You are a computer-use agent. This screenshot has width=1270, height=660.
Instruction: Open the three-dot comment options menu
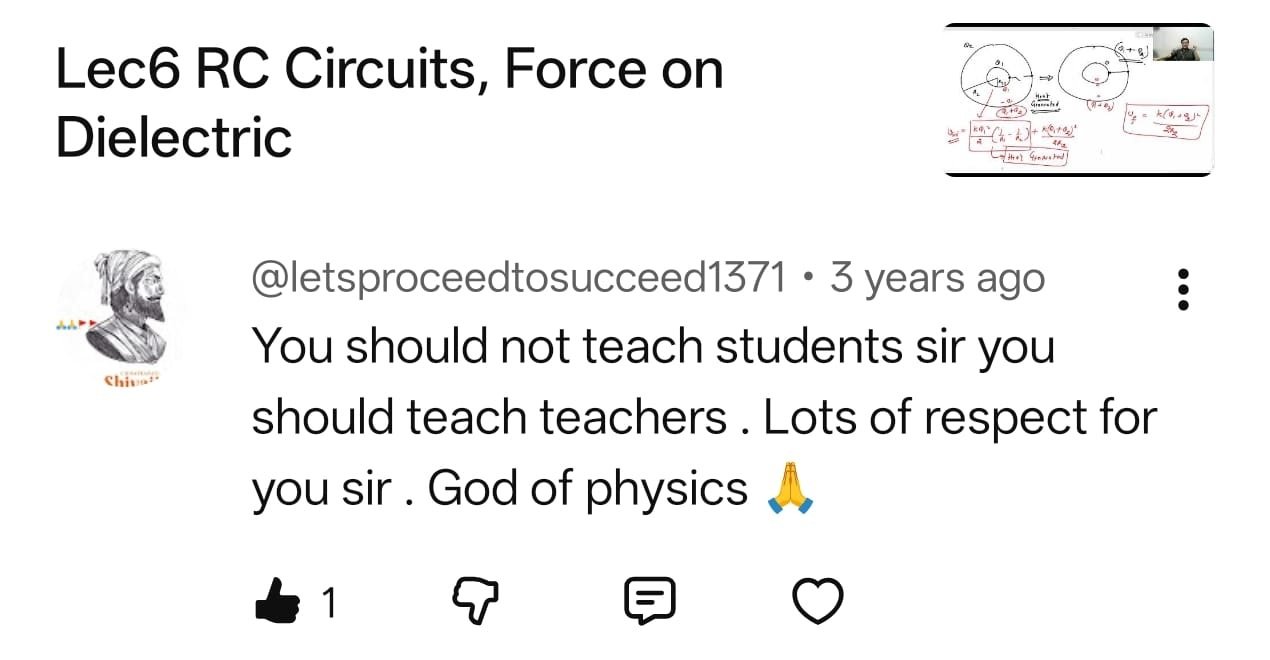click(1183, 290)
